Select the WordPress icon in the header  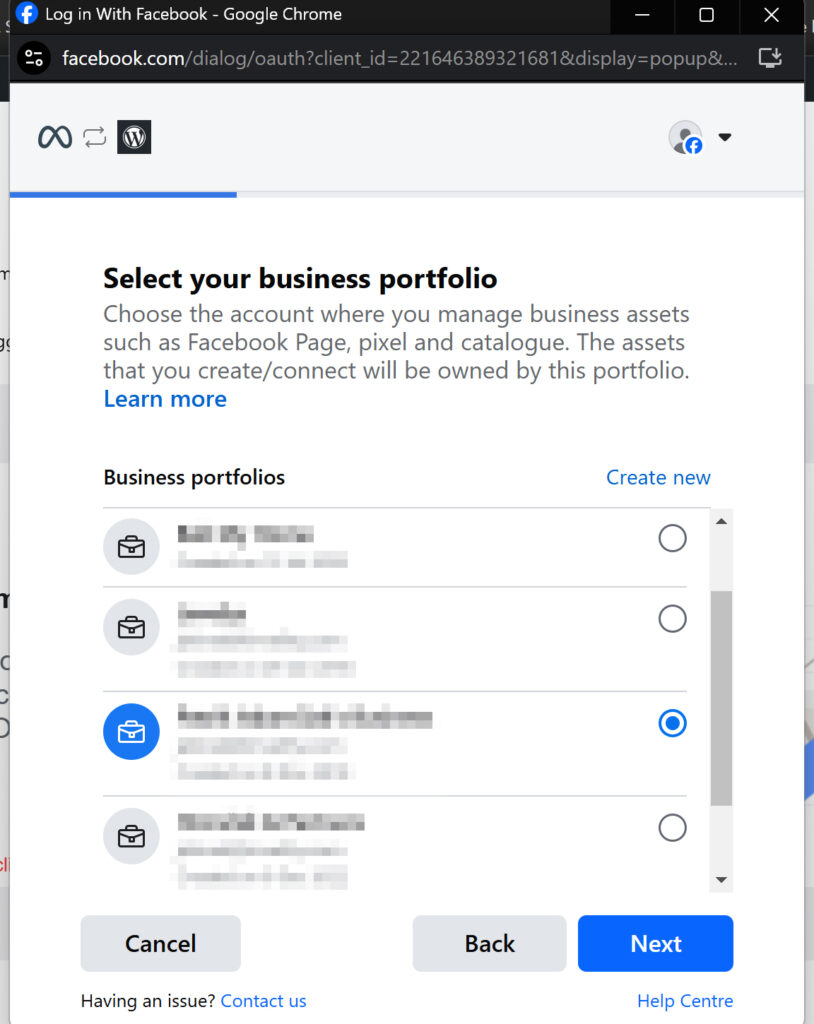134,137
